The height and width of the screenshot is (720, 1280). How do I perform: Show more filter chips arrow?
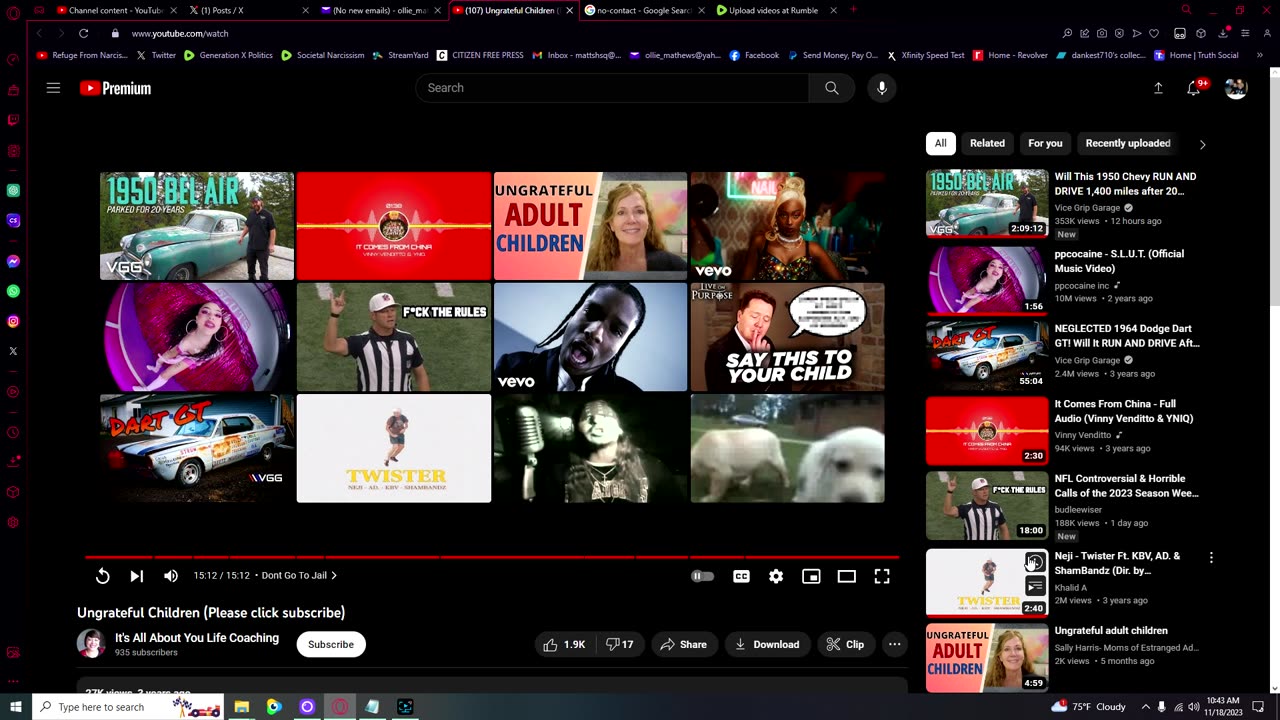click(1202, 144)
